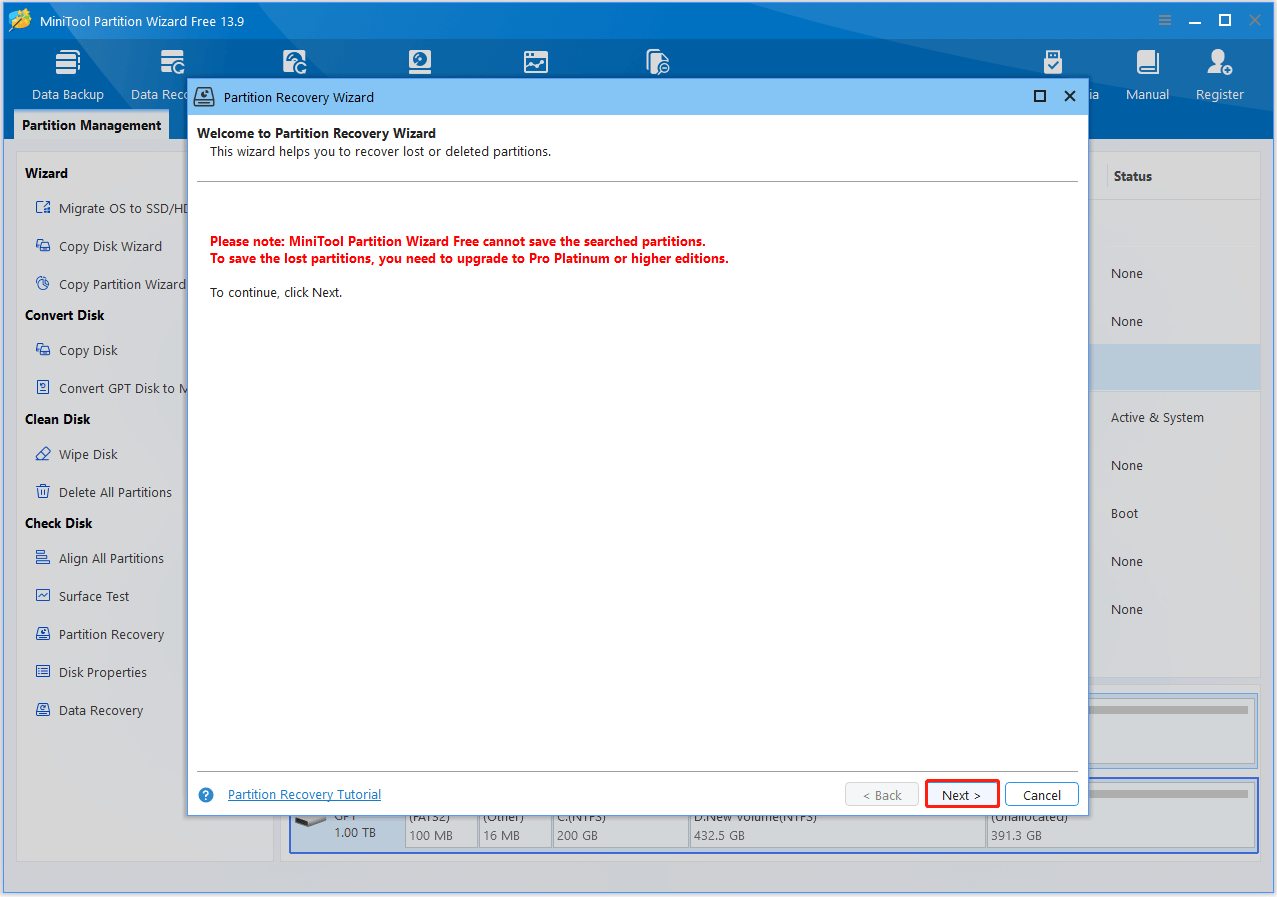Click the Check Disk section heading

click(x=59, y=523)
